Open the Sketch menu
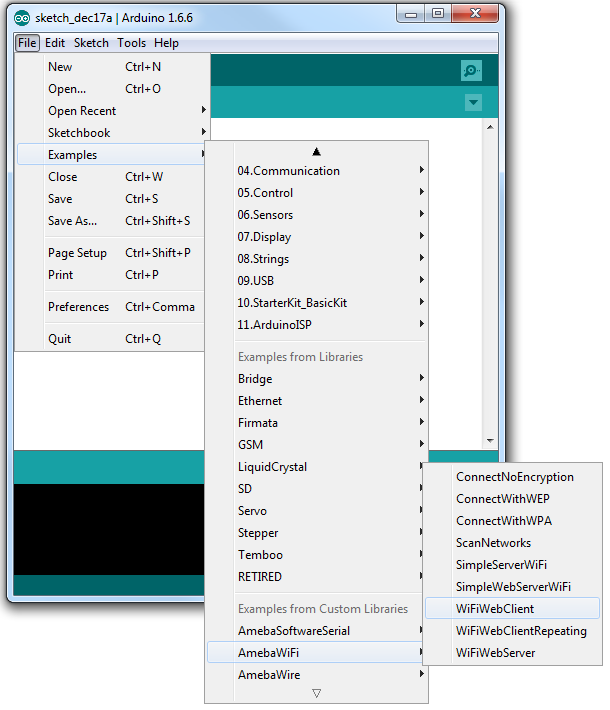This screenshot has height=710, width=610. (x=91, y=43)
